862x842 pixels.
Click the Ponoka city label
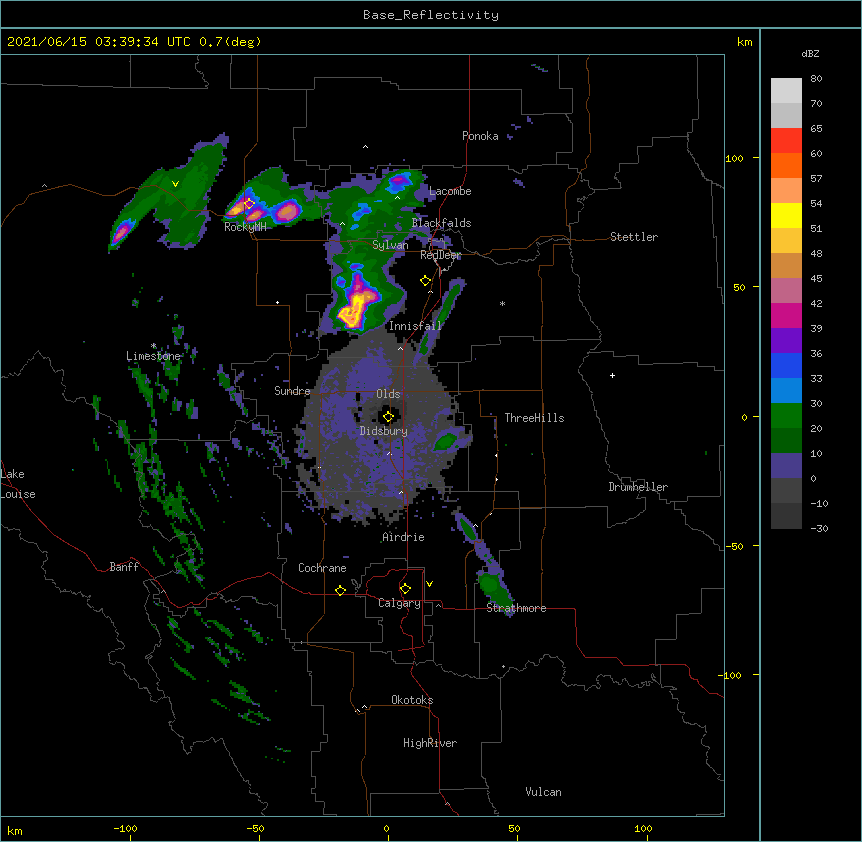[x=480, y=136]
